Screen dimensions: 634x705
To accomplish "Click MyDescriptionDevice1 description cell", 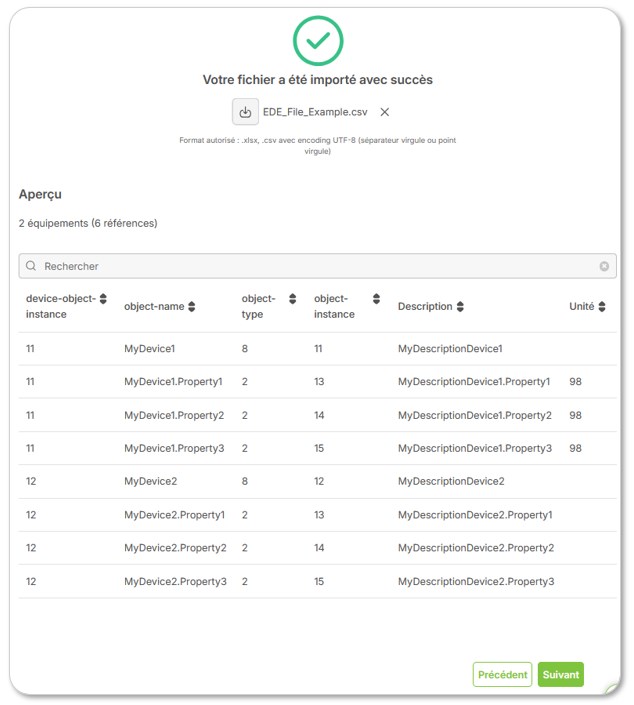I will point(450,348).
